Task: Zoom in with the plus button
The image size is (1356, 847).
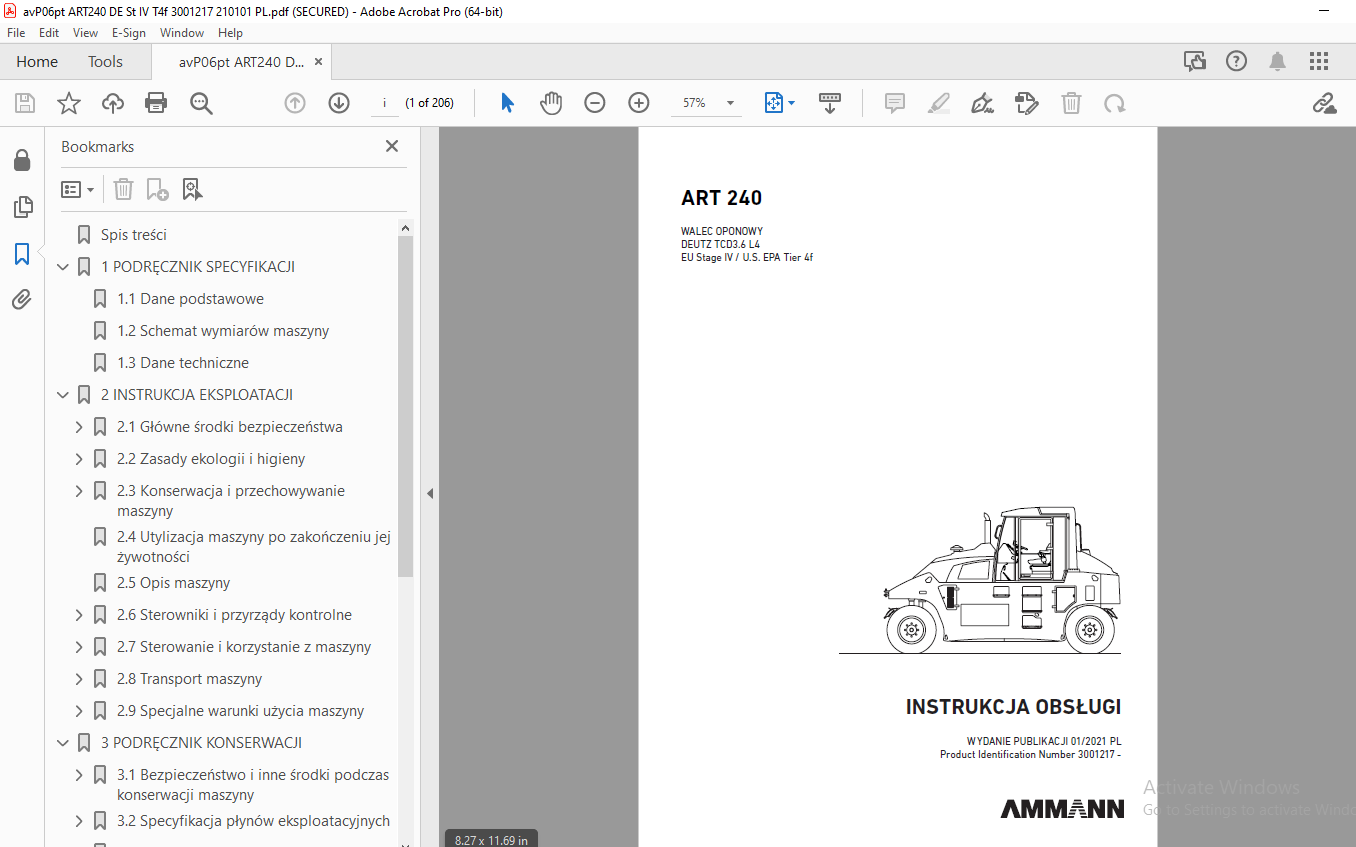Action: click(x=639, y=103)
